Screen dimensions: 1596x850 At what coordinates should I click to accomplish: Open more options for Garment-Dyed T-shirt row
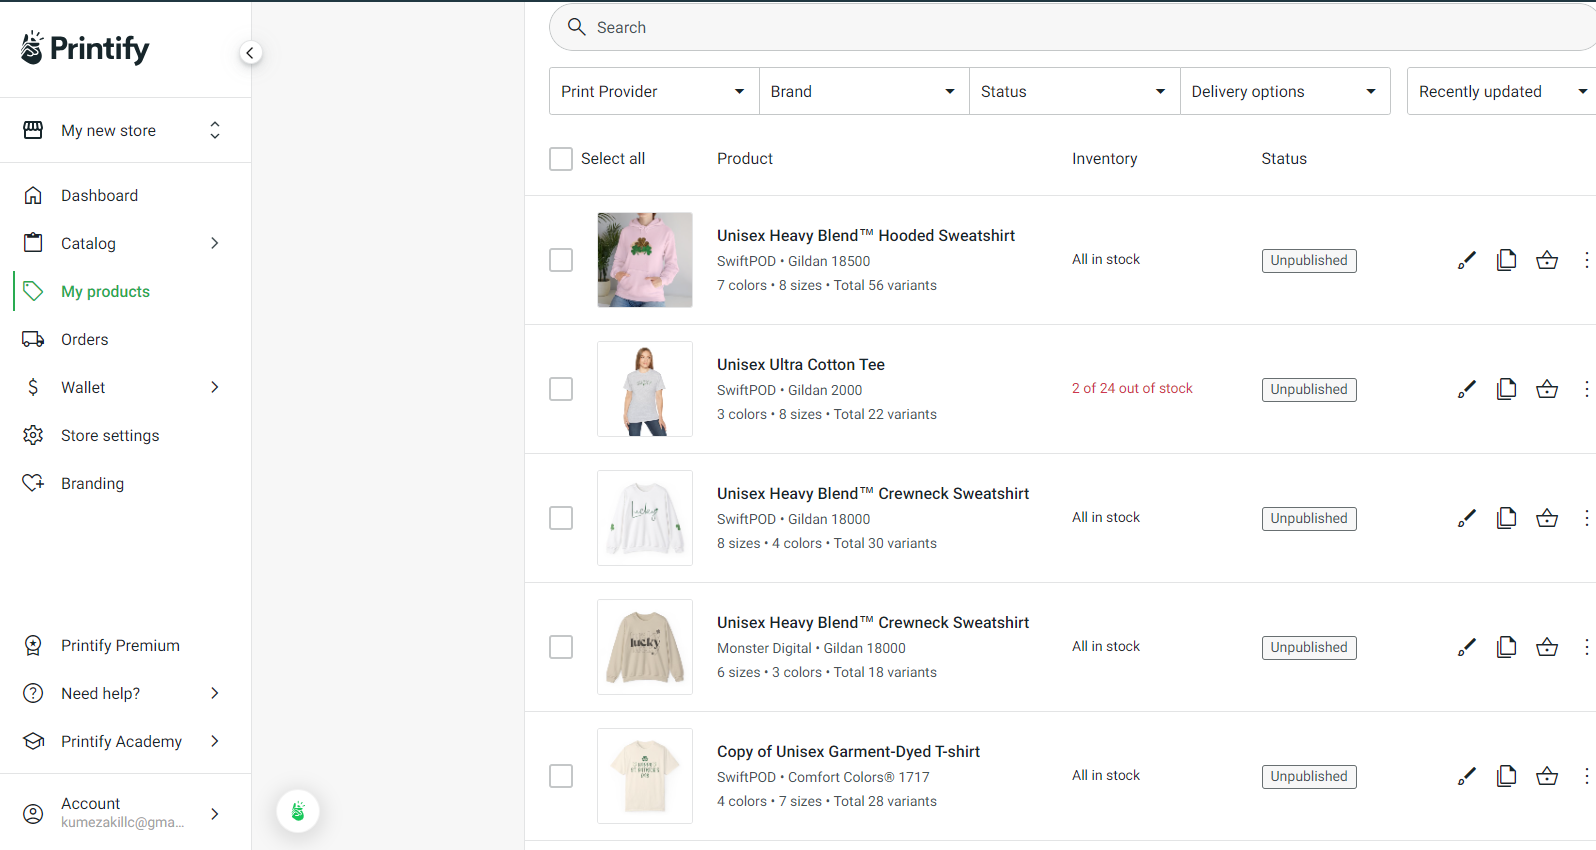[x=1586, y=776]
